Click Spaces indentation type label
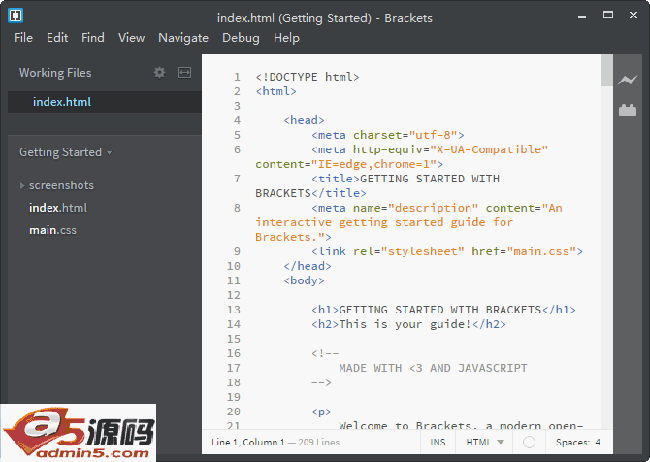Image resolution: width=650 pixels, height=462 pixels. tap(573, 441)
